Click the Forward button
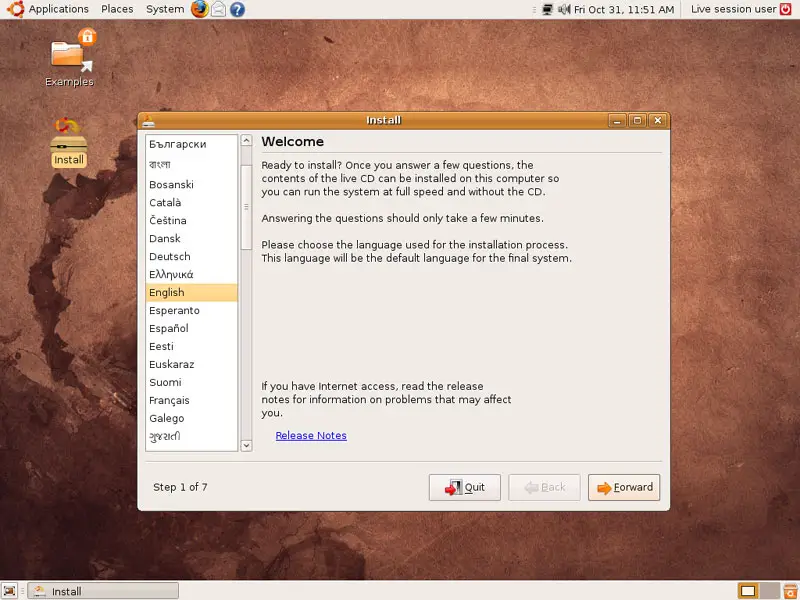The image size is (800, 600). [624, 488]
